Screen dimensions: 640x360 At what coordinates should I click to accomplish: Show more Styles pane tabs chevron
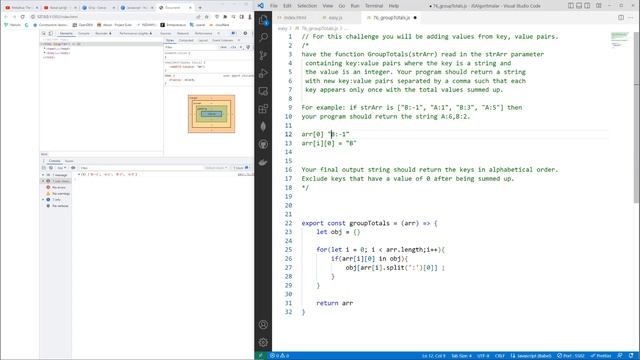click(x=239, y=40)
